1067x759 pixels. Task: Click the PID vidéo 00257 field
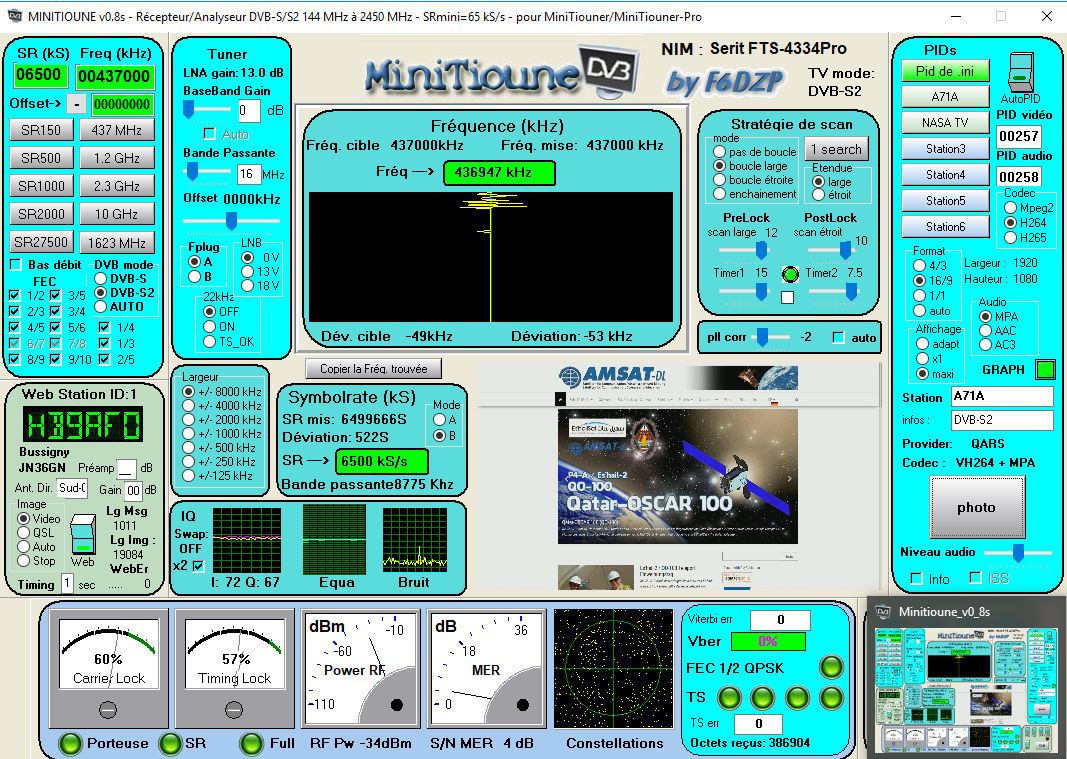pos(1019,136)
